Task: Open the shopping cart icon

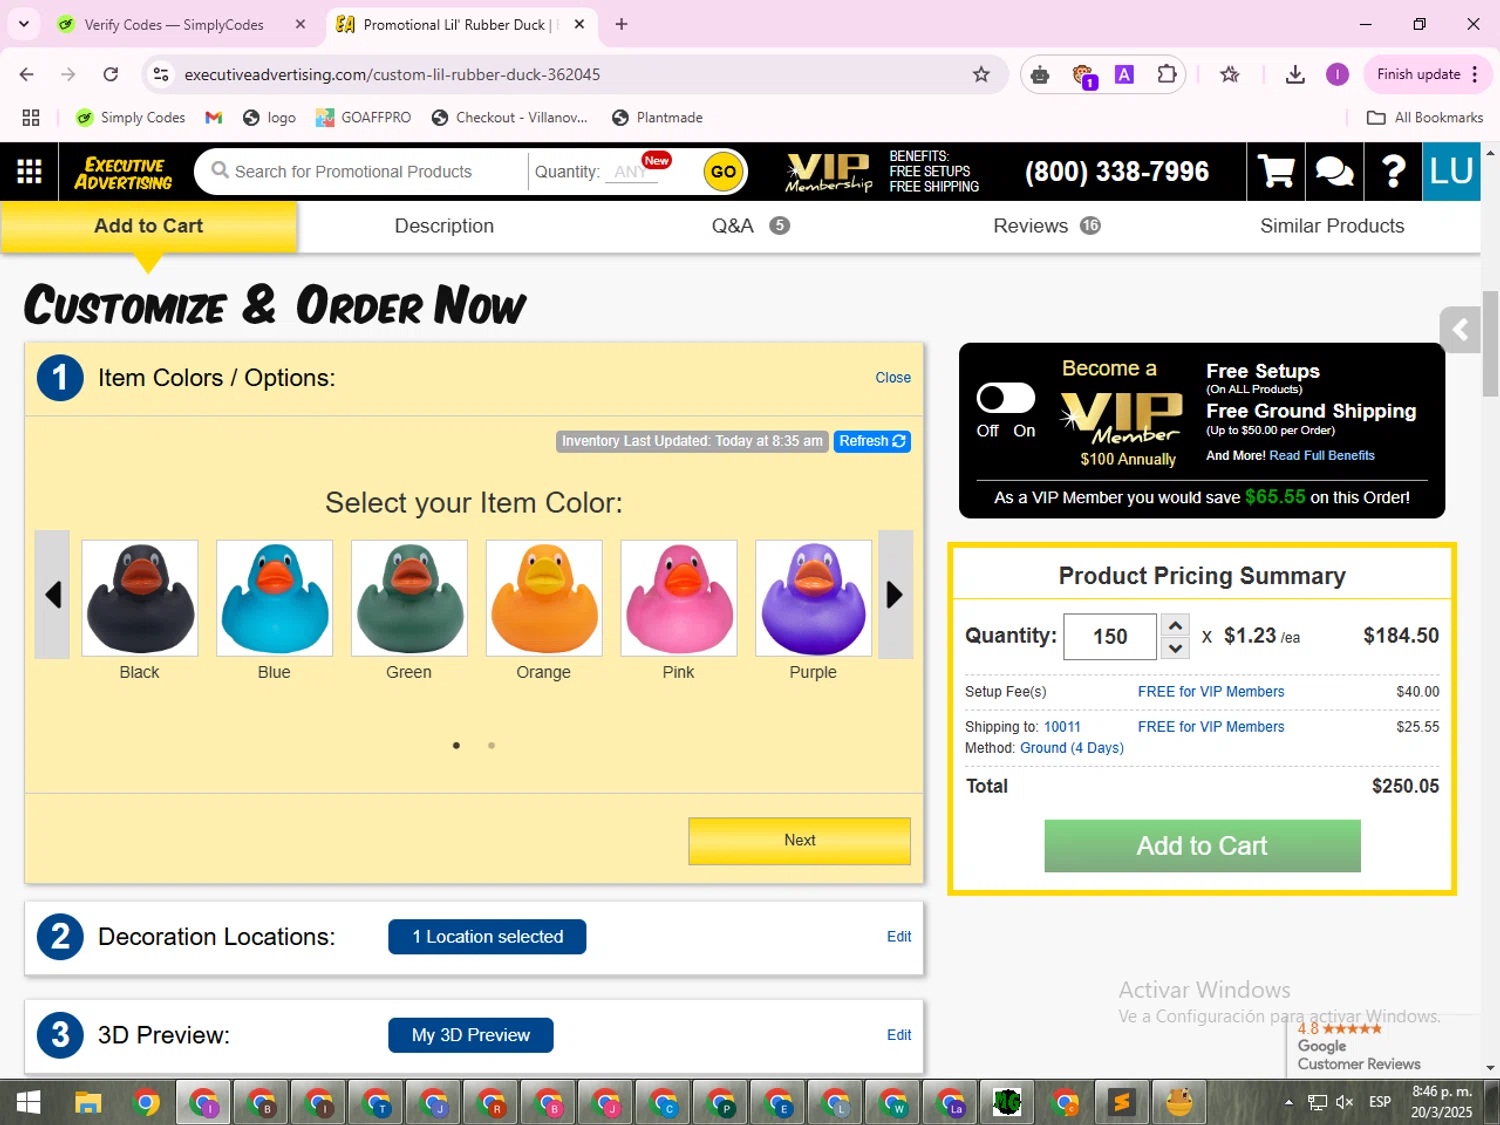Action: [1276, 172]
